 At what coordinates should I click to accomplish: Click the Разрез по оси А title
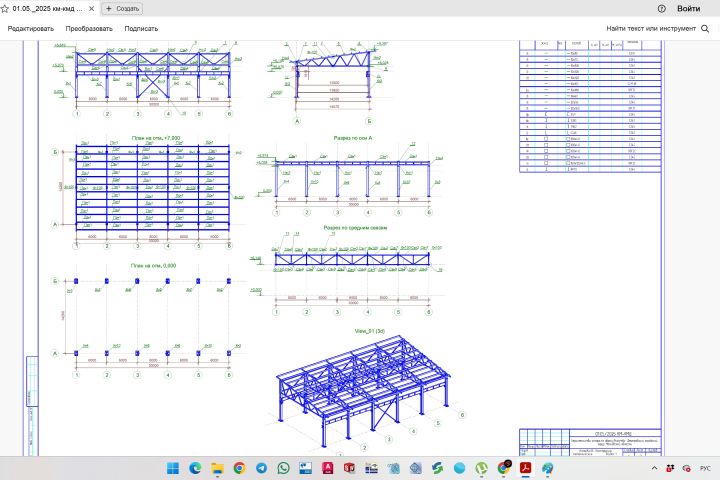353,138
